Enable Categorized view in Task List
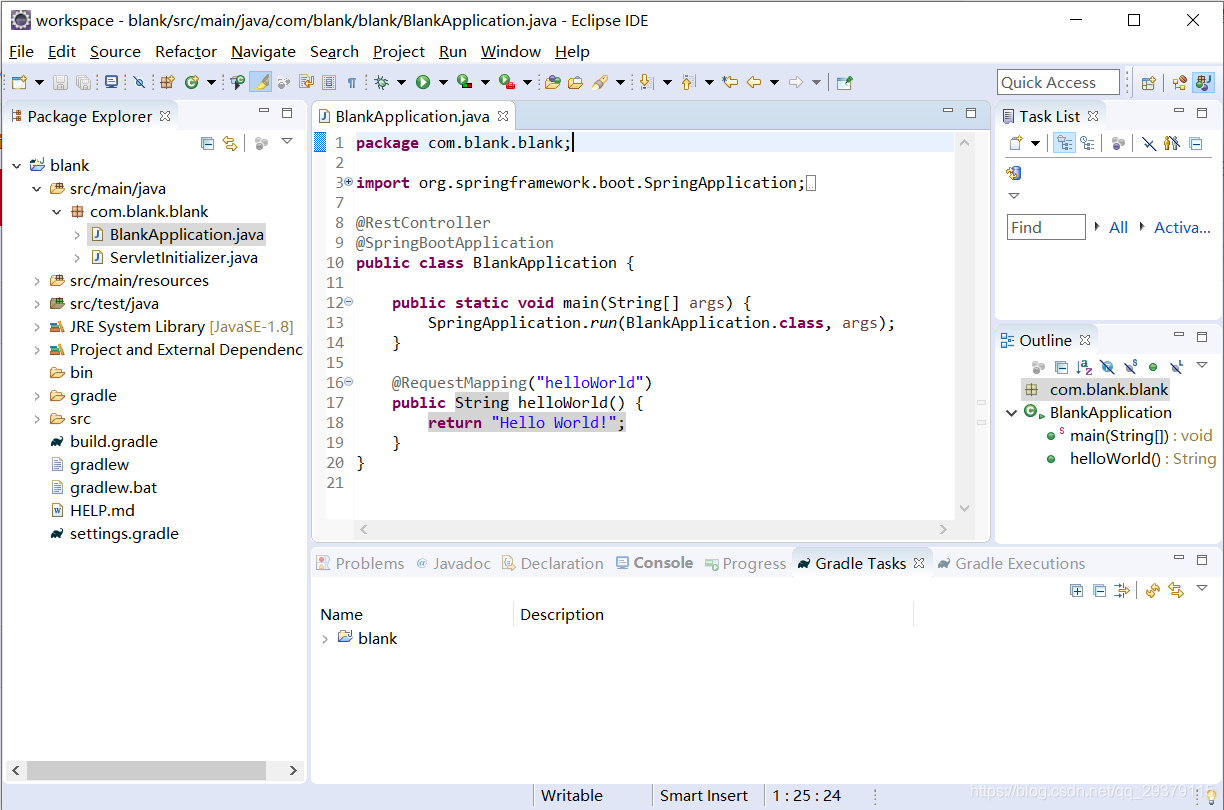 pos(1064,143)
